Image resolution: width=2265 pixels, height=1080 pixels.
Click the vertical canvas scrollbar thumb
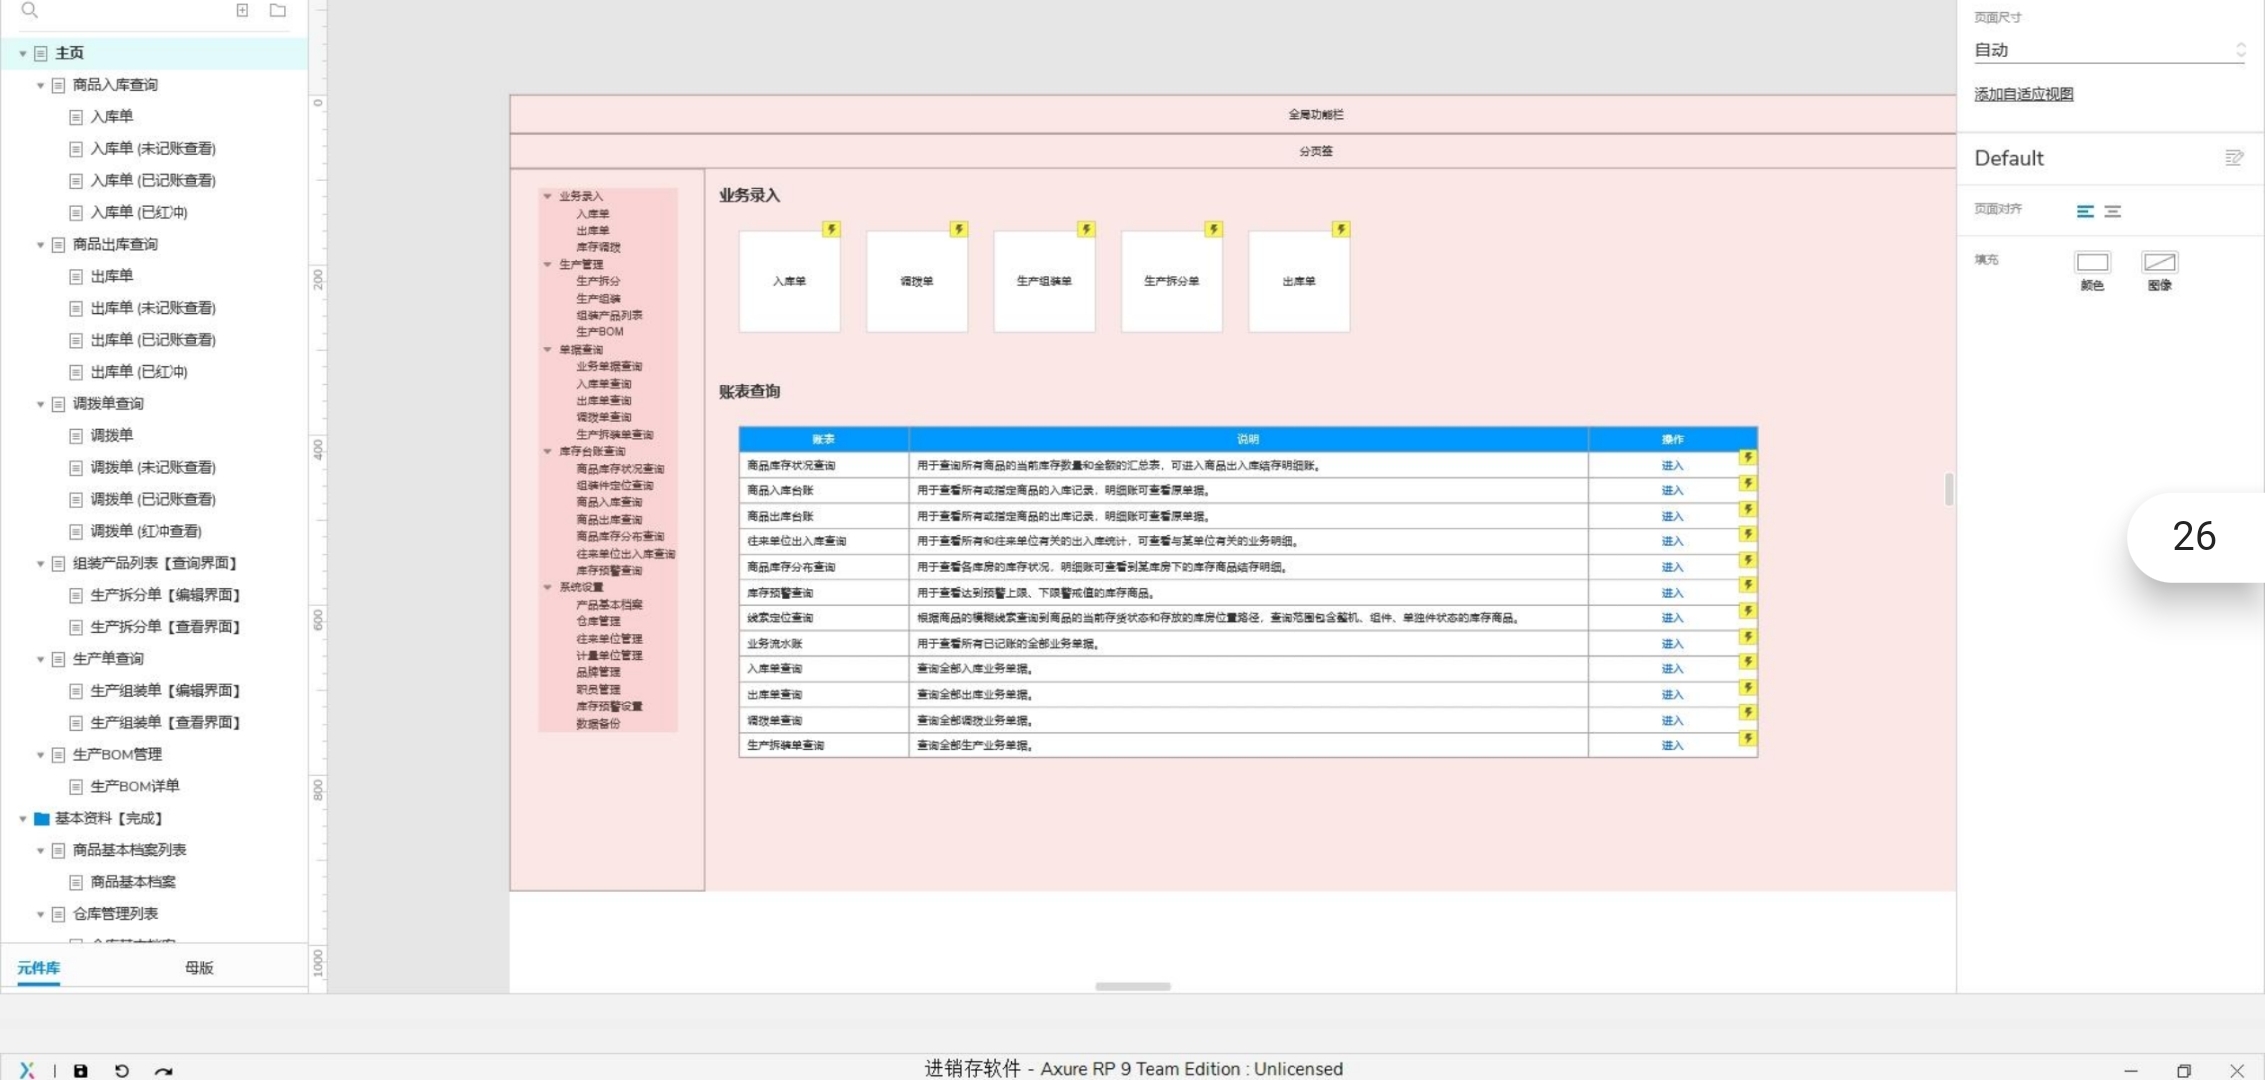click(x=1949, y=489)
